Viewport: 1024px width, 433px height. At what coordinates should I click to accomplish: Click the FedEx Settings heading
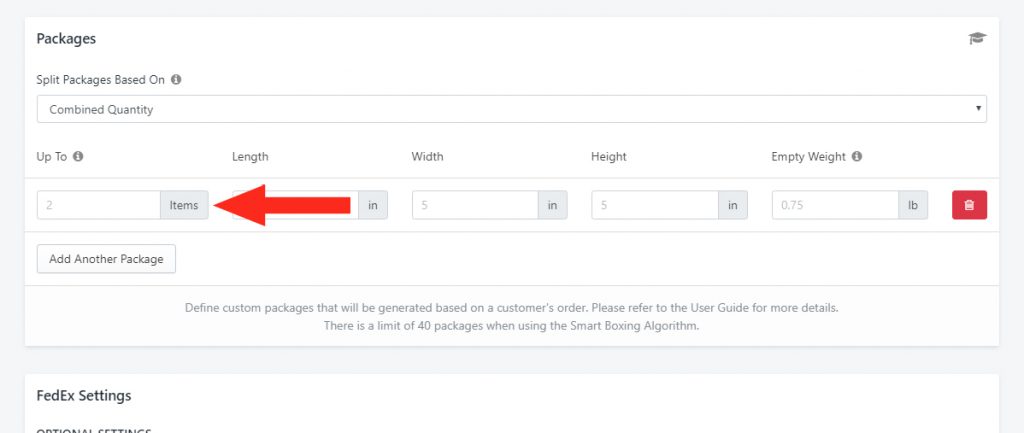tap(84, 396)
